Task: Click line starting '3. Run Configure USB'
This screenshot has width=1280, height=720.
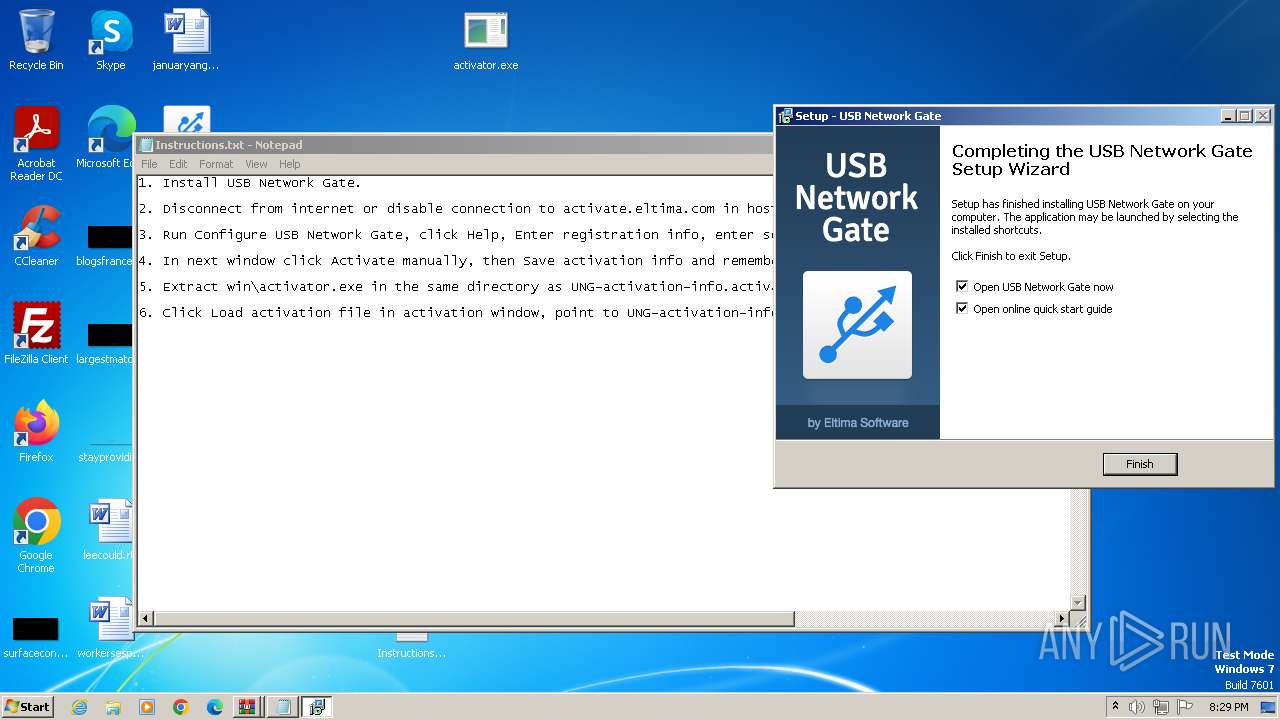Action: click(x=455, y=235)
